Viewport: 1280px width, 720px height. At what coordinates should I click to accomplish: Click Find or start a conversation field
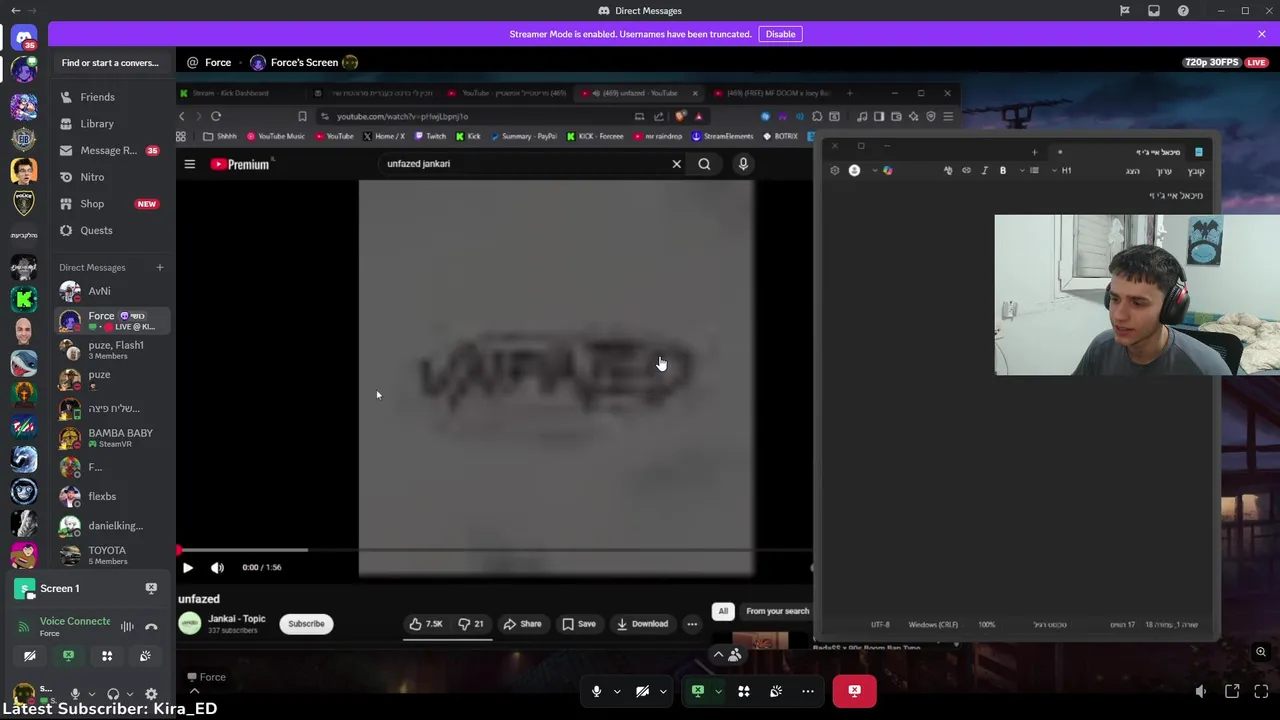110,63
